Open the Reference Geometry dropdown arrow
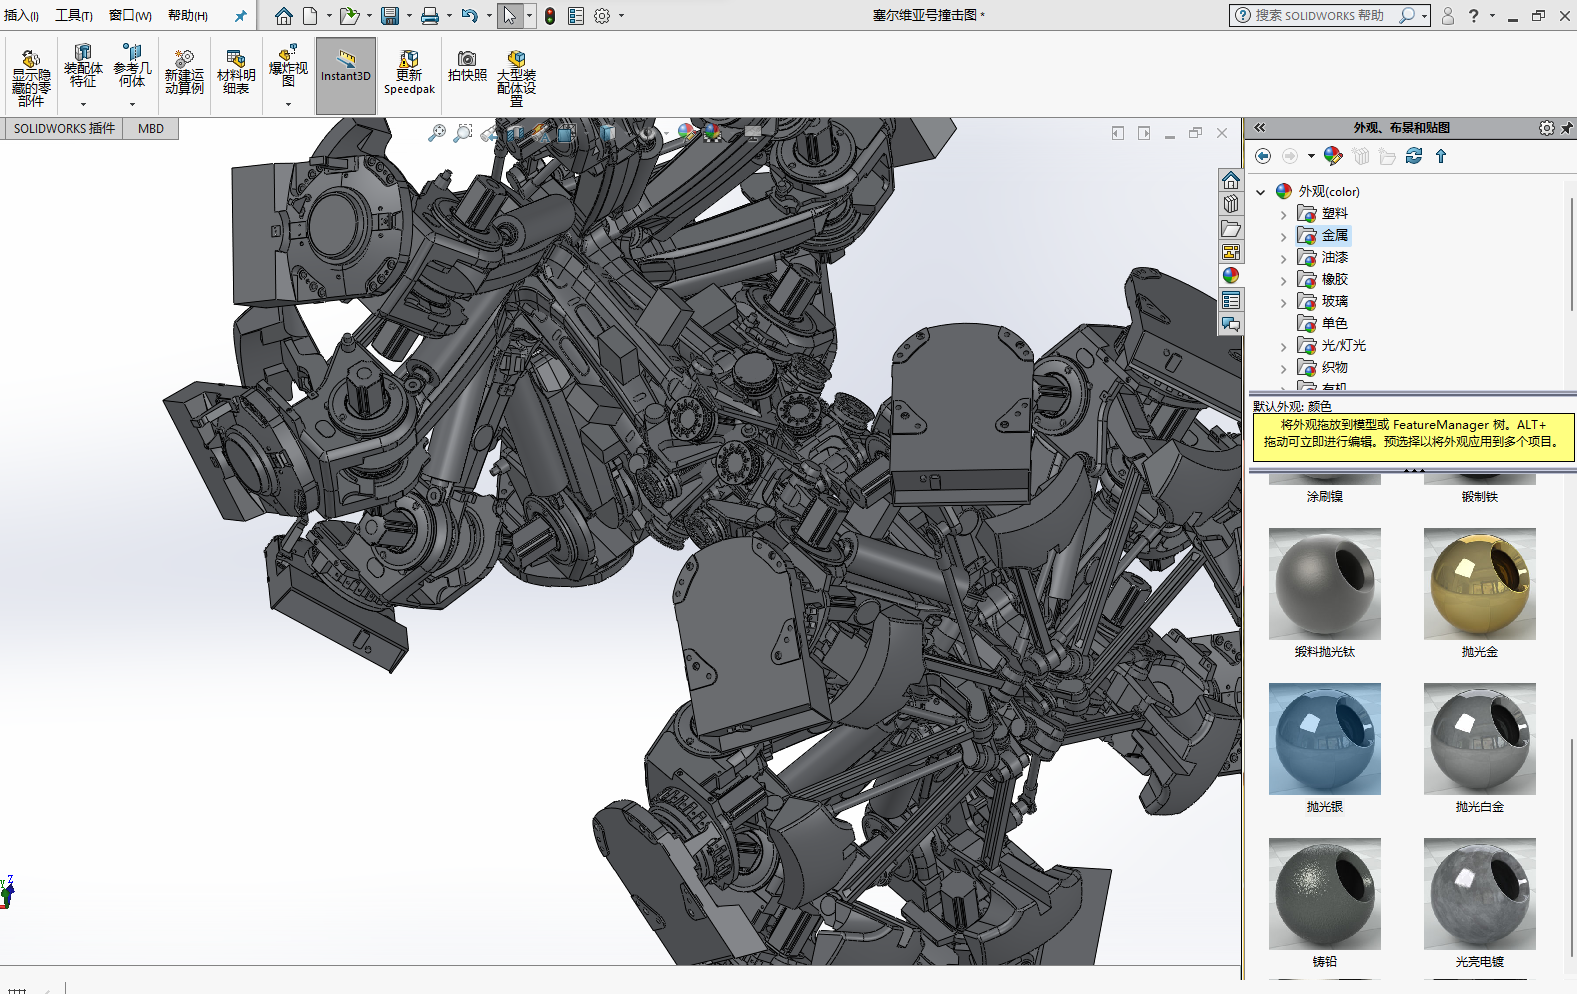 132,104
